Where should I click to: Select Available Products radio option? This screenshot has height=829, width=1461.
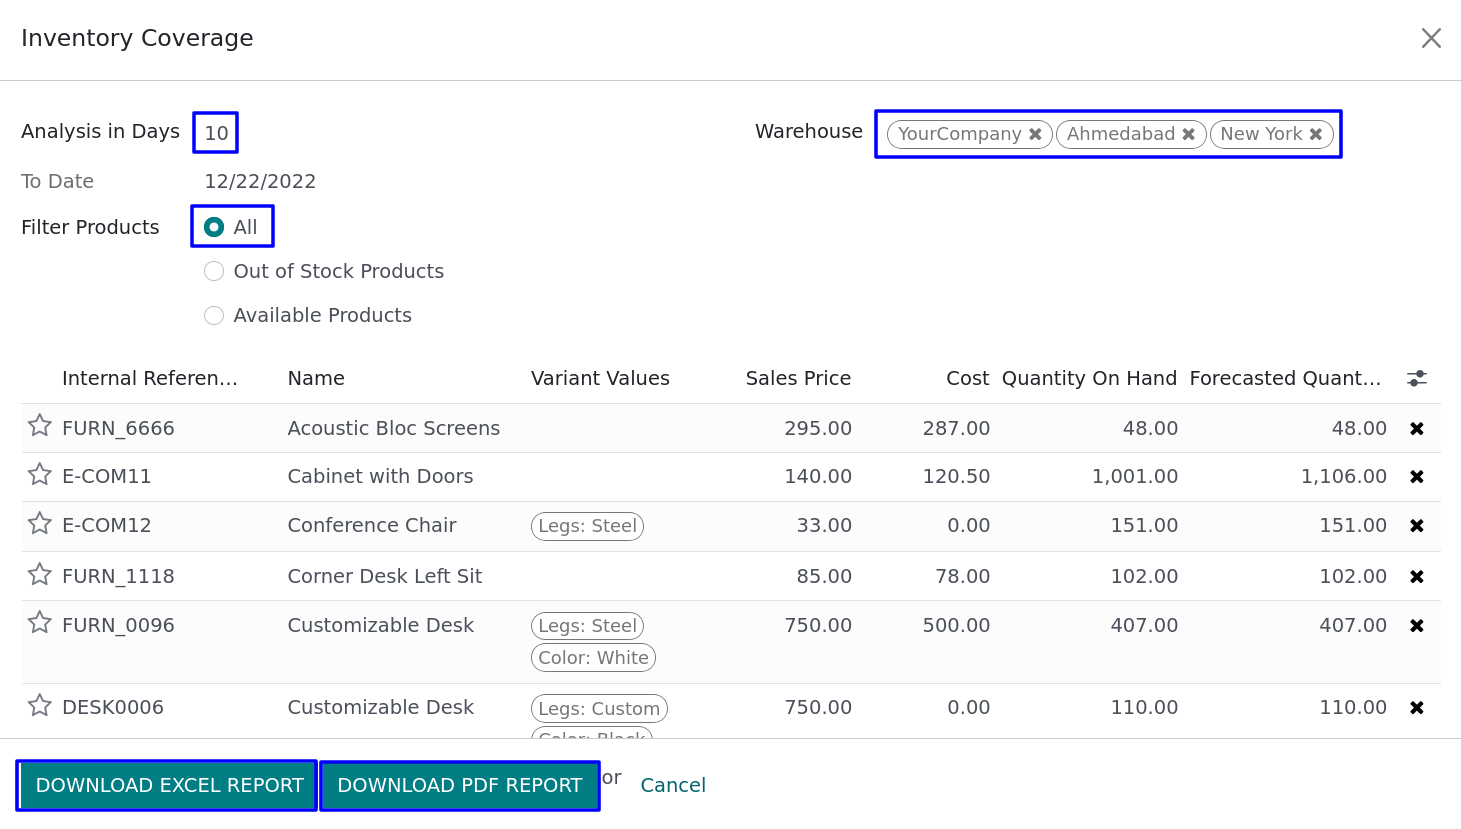(214, 315)
